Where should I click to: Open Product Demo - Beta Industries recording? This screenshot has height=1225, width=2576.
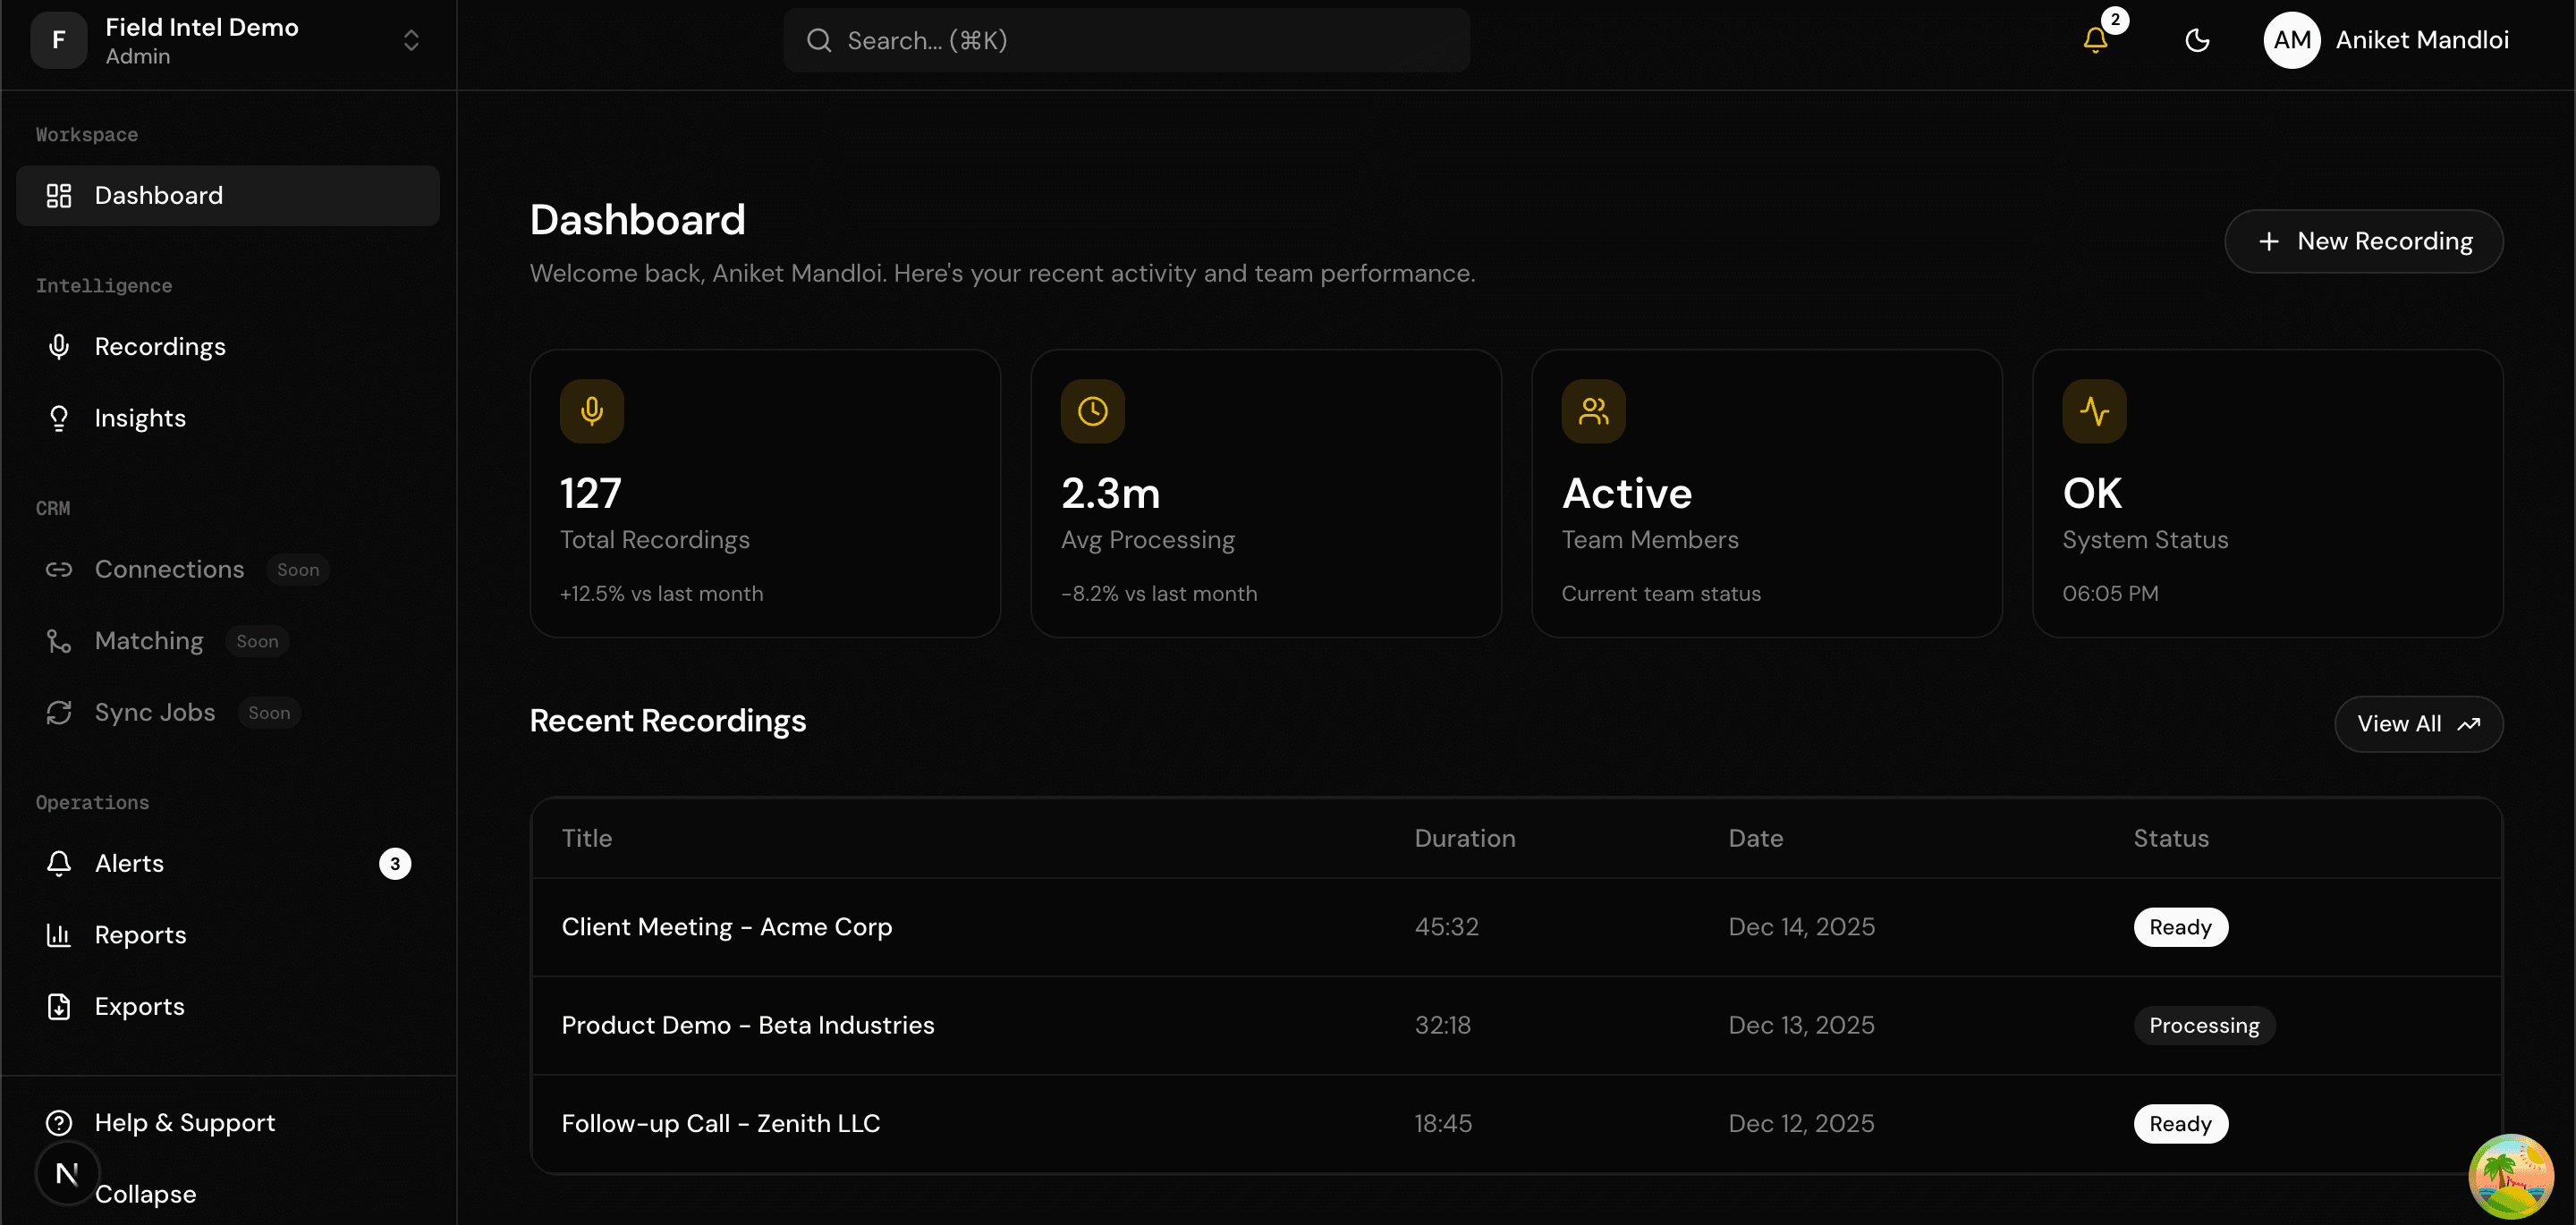coord(747,1025)
